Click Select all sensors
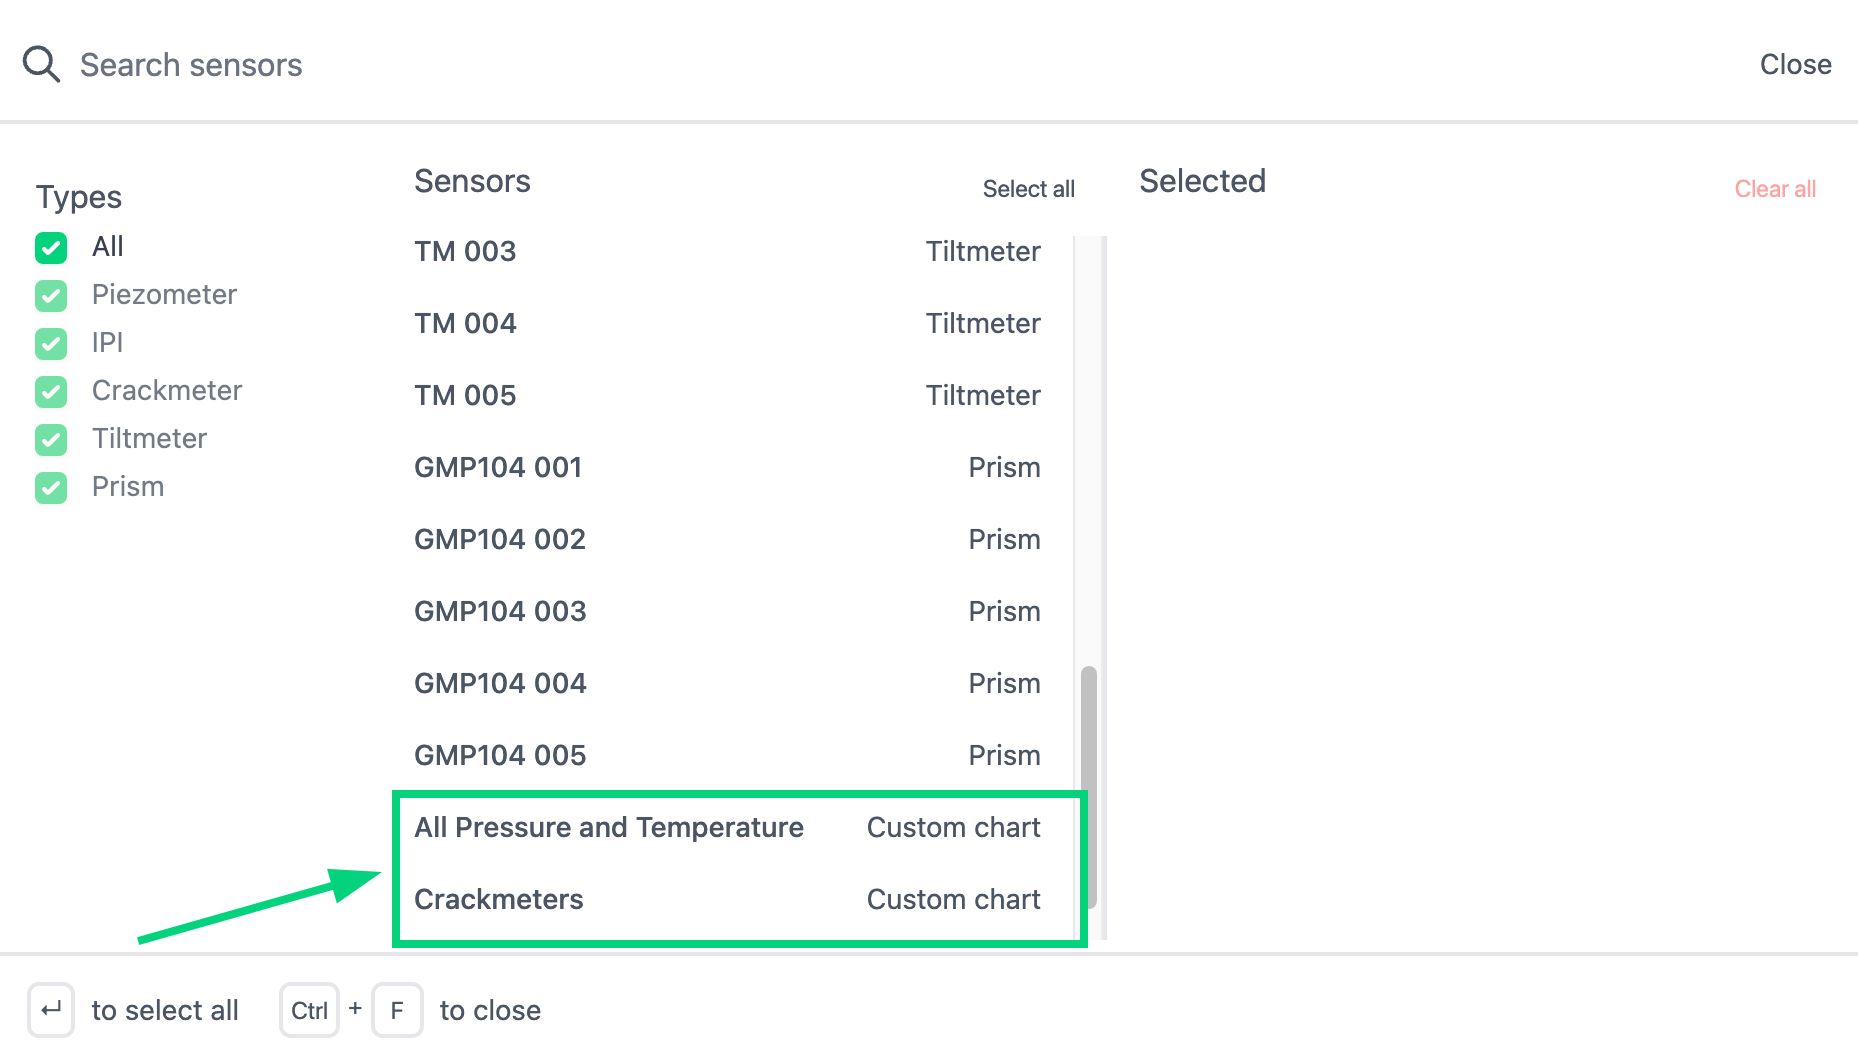This screenshot has width=1858, height=1062. pos(1028,188)
